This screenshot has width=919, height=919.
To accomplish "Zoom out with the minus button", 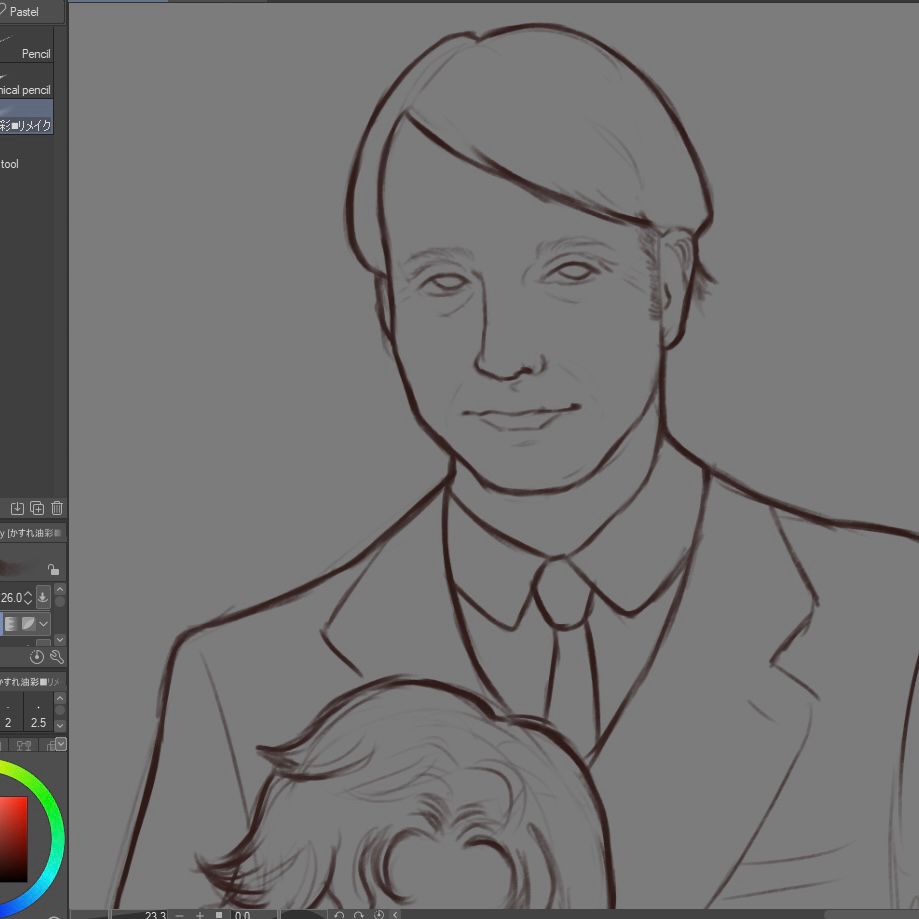I will (x=180, y=915).
